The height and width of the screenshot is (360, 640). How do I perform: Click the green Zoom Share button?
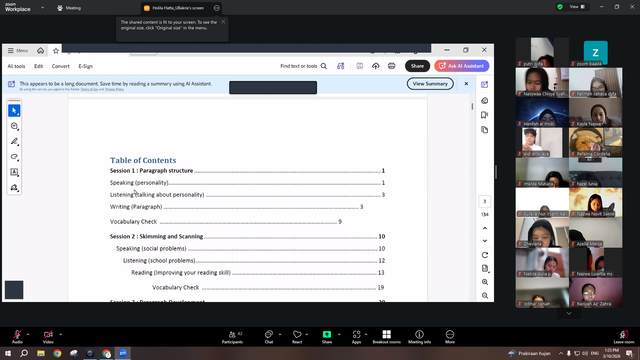(x=327, y=337)
